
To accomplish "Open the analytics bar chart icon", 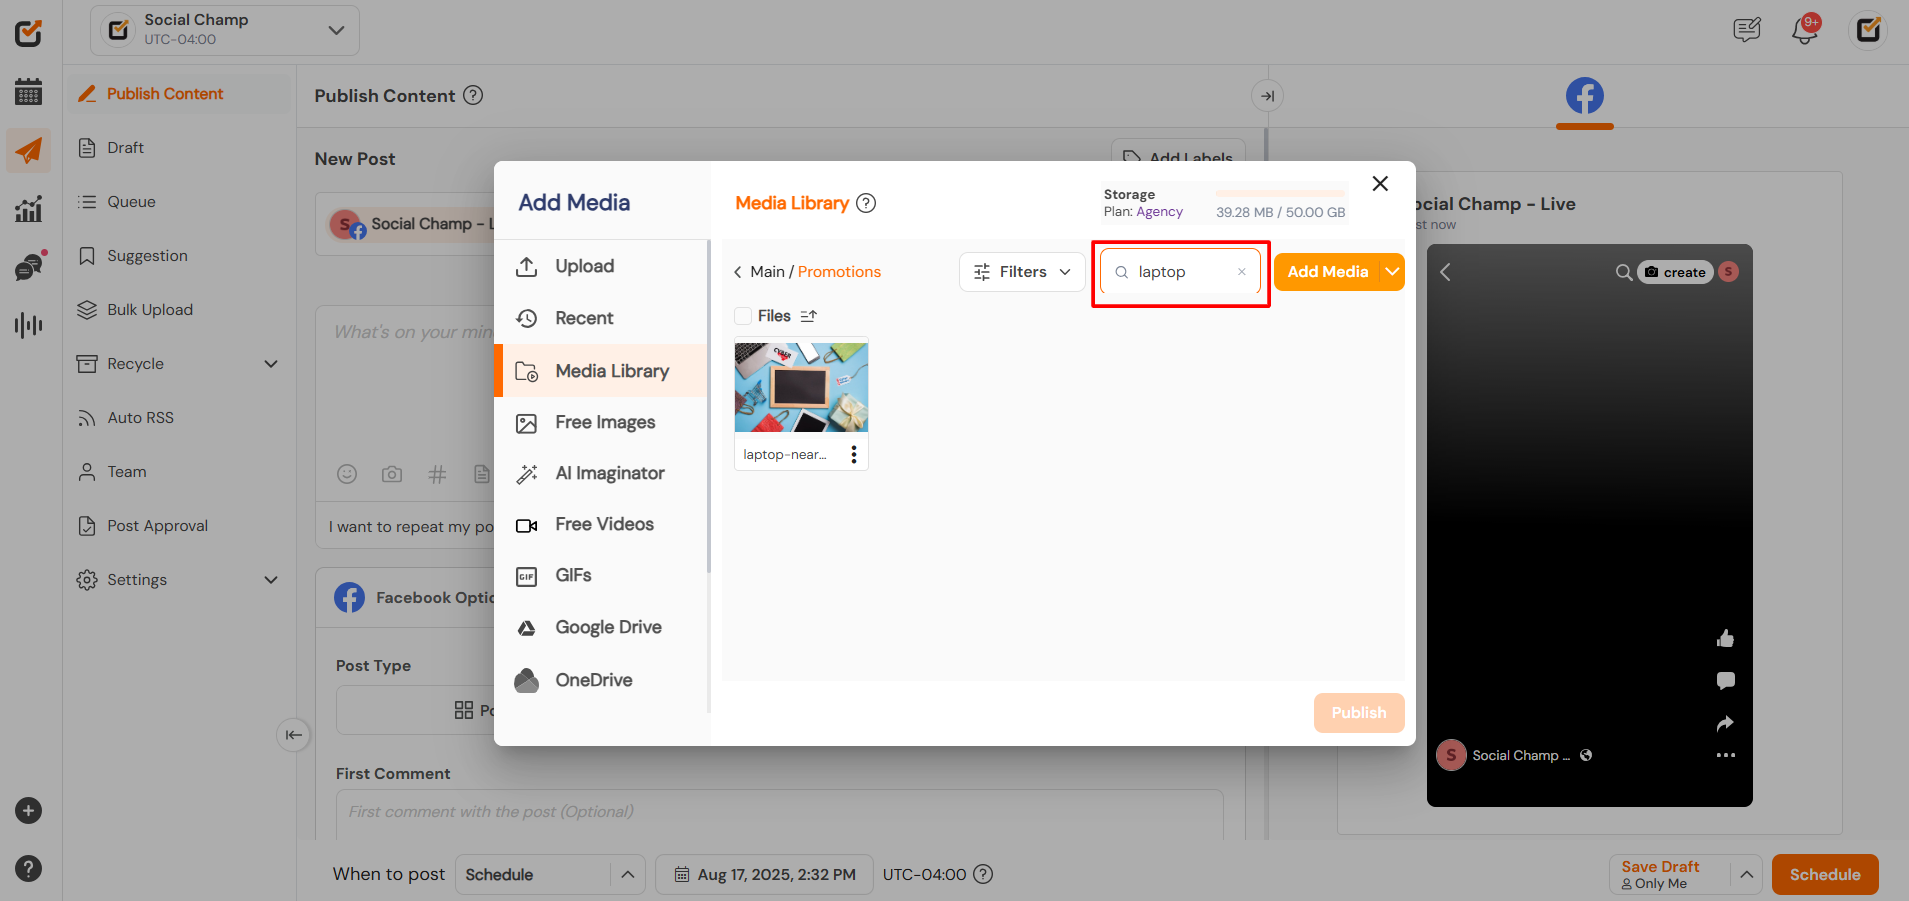I will point(28,208).
